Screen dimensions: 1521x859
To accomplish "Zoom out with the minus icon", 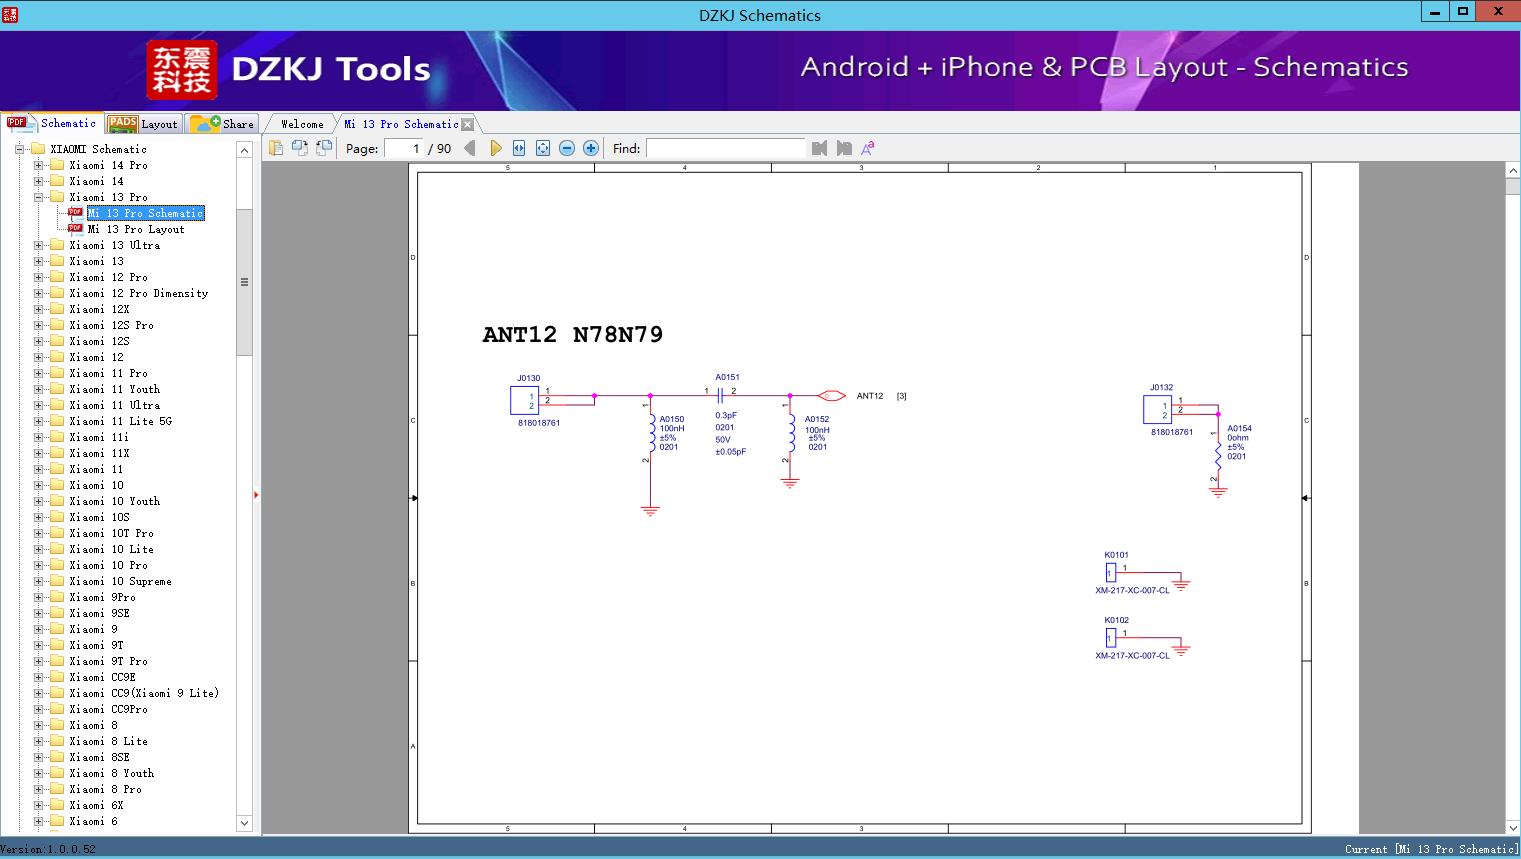I will 567,148.
